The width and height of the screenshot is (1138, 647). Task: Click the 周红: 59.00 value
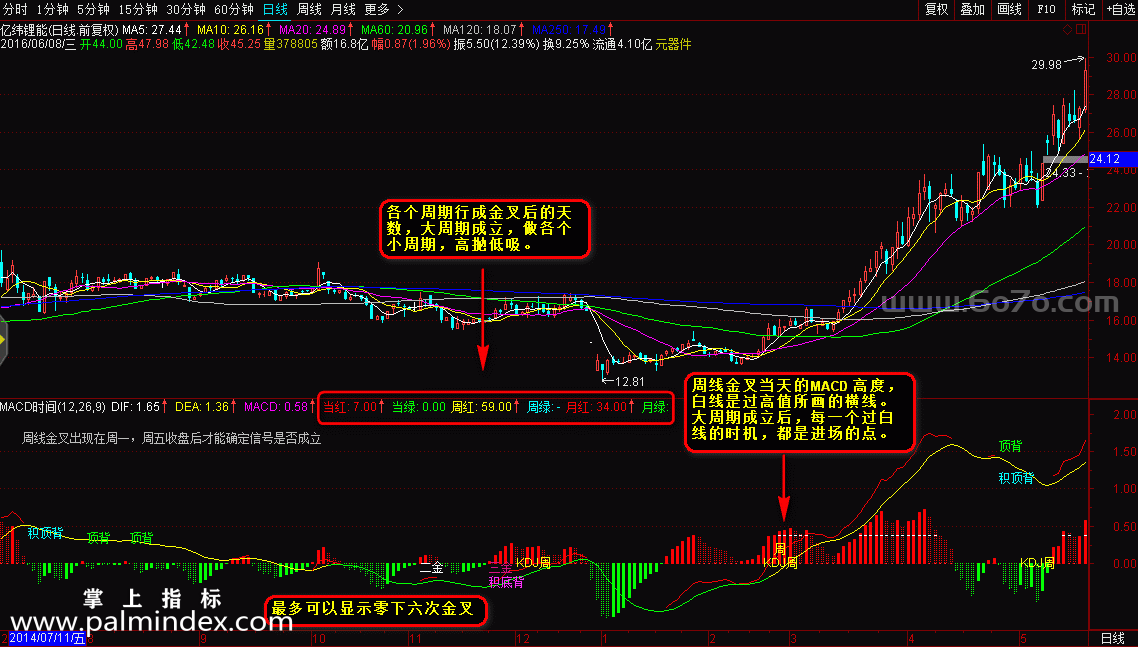pos(482,407)
